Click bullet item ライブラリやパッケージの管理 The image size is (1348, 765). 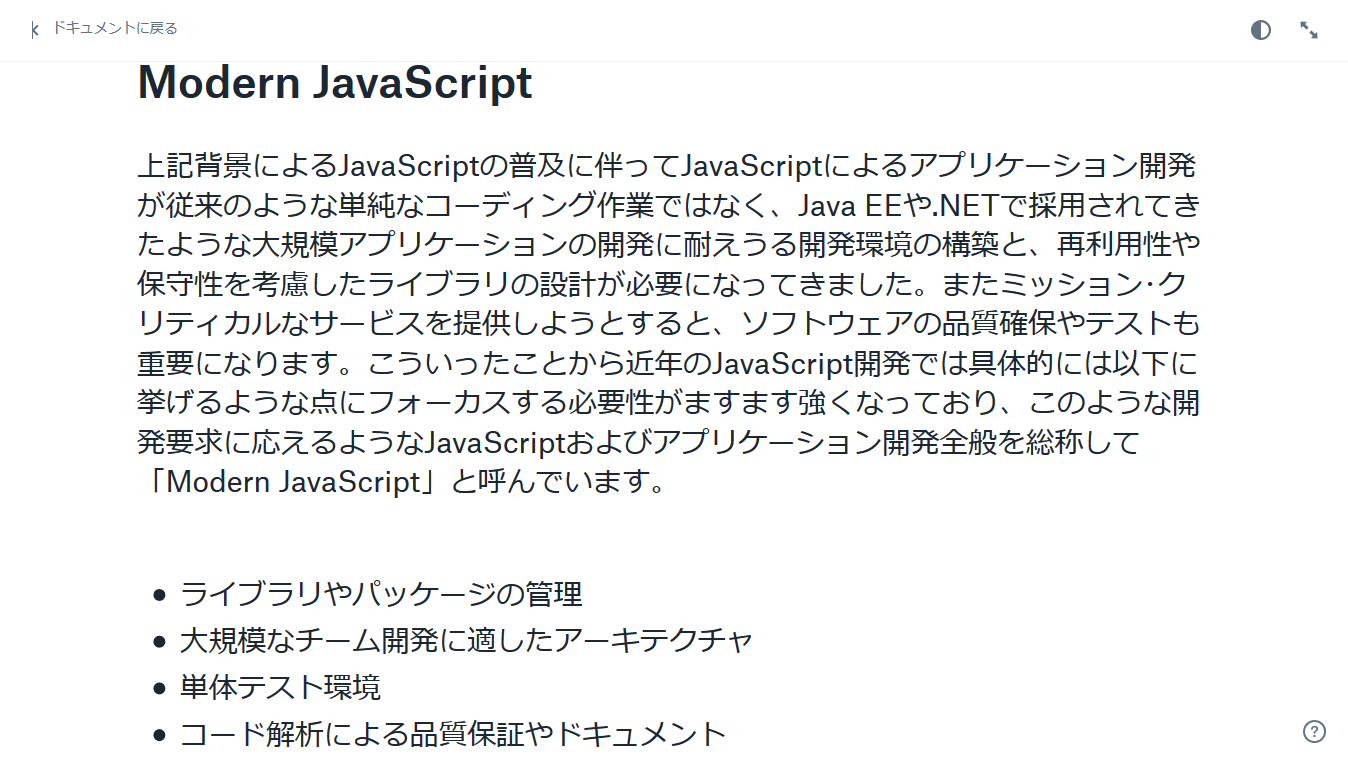pyautogui.click(x=381, y=594)
